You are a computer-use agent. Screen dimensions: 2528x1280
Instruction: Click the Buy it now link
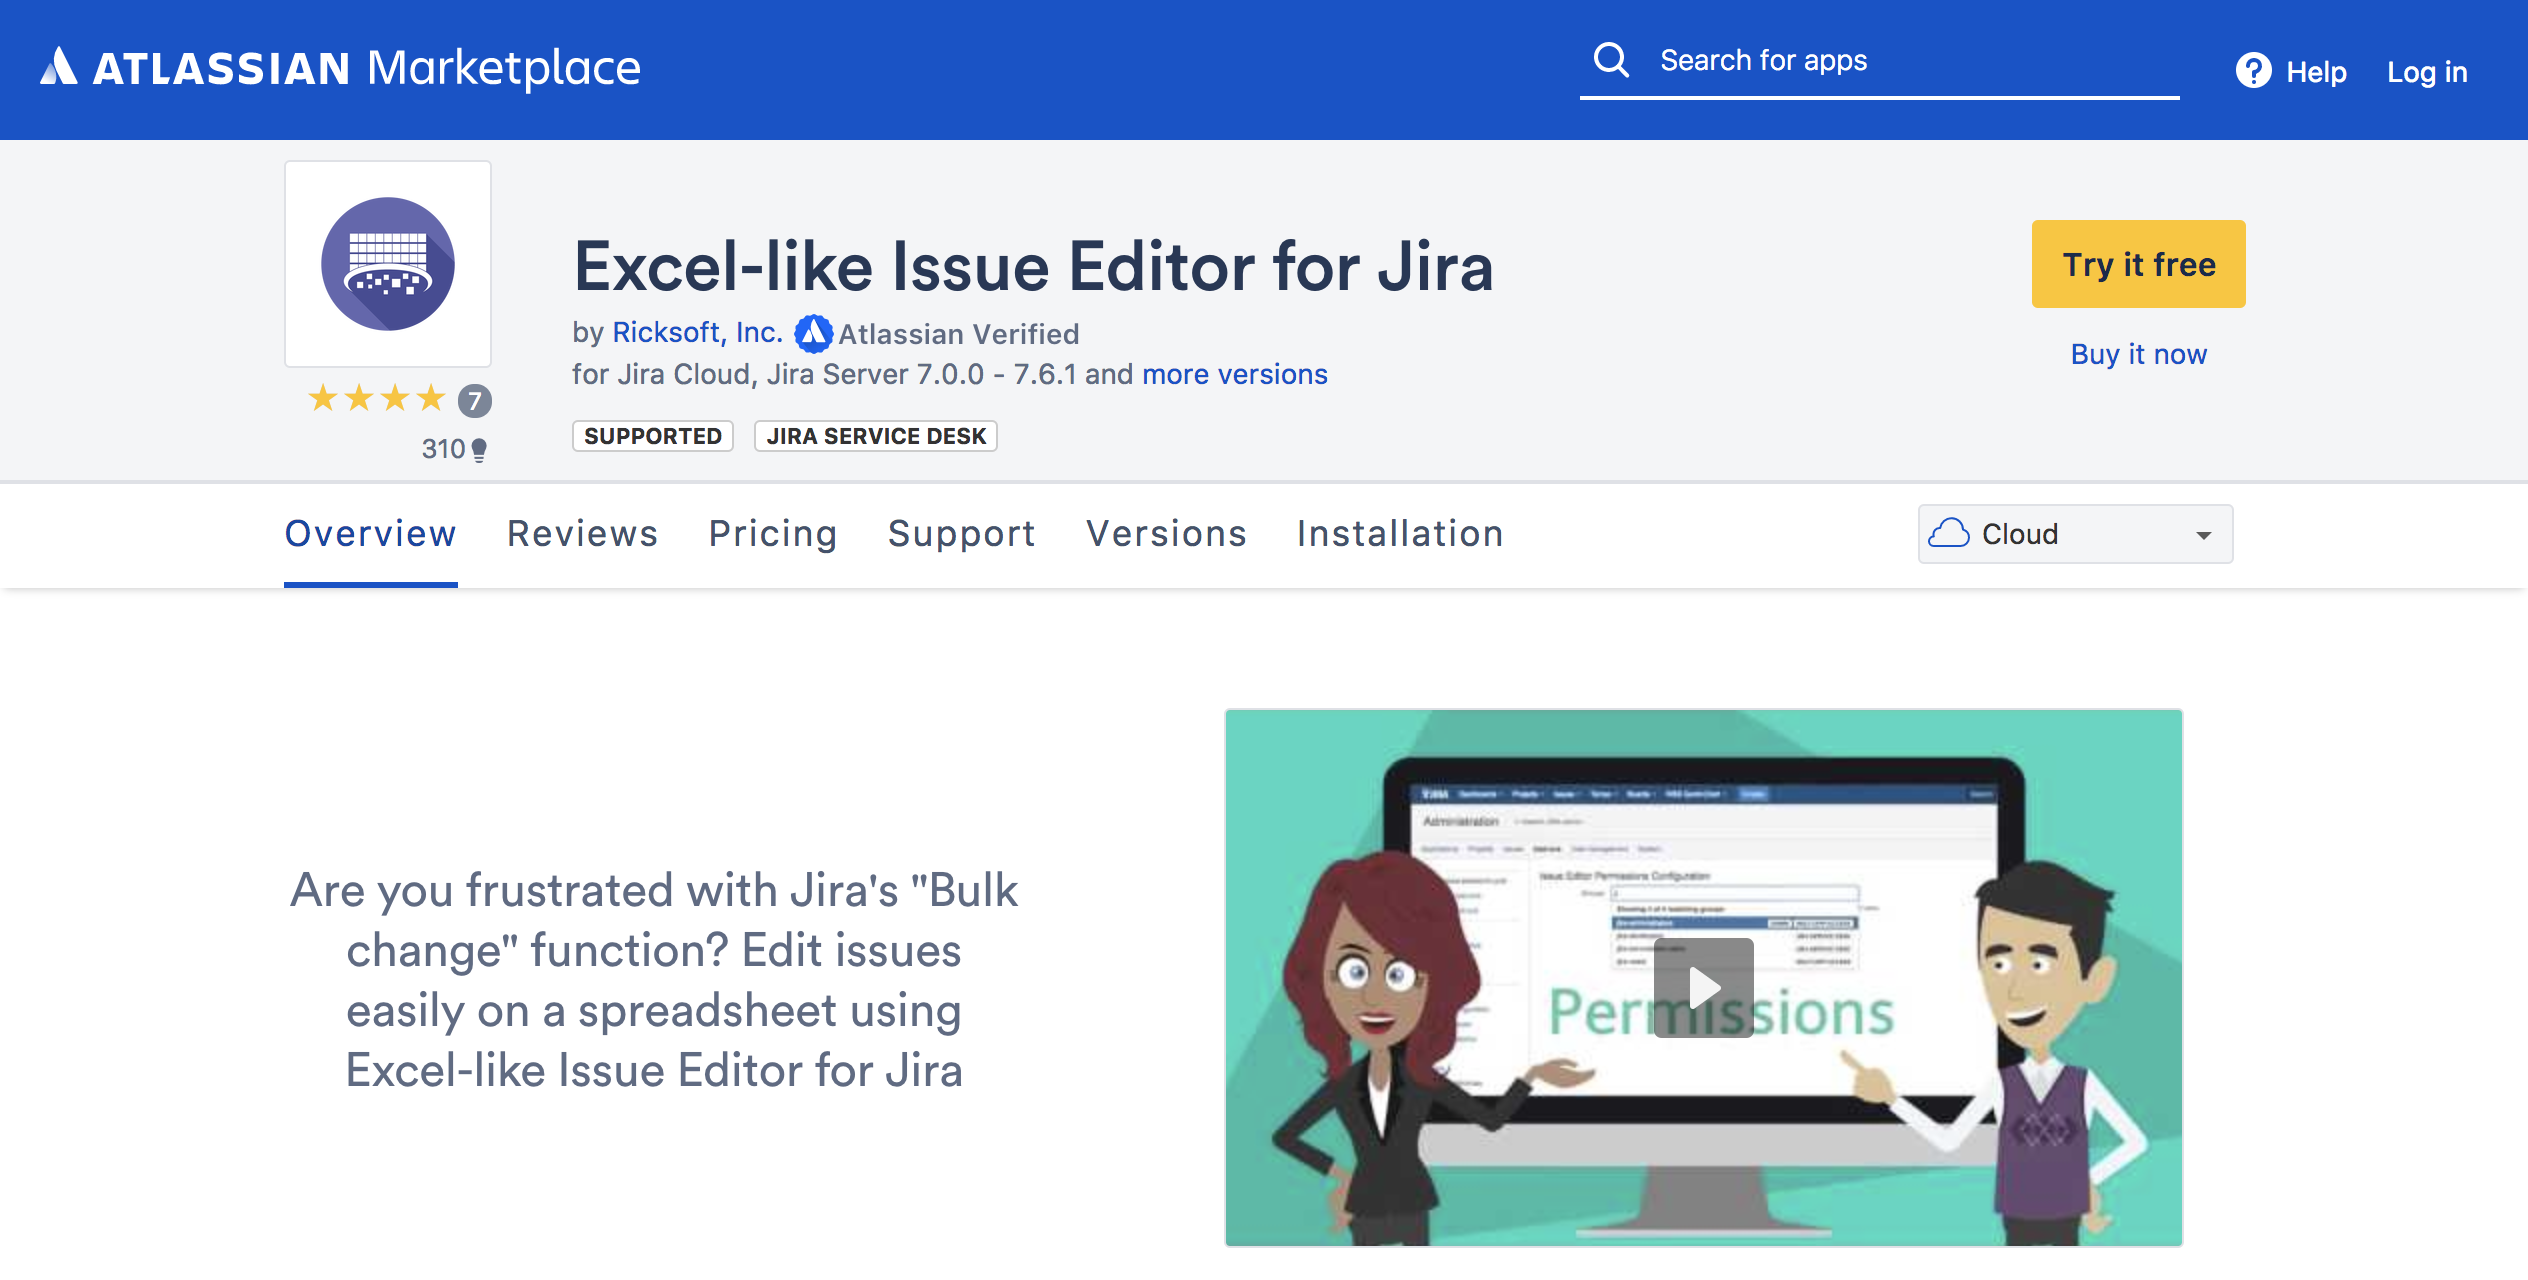[2138, 354]
